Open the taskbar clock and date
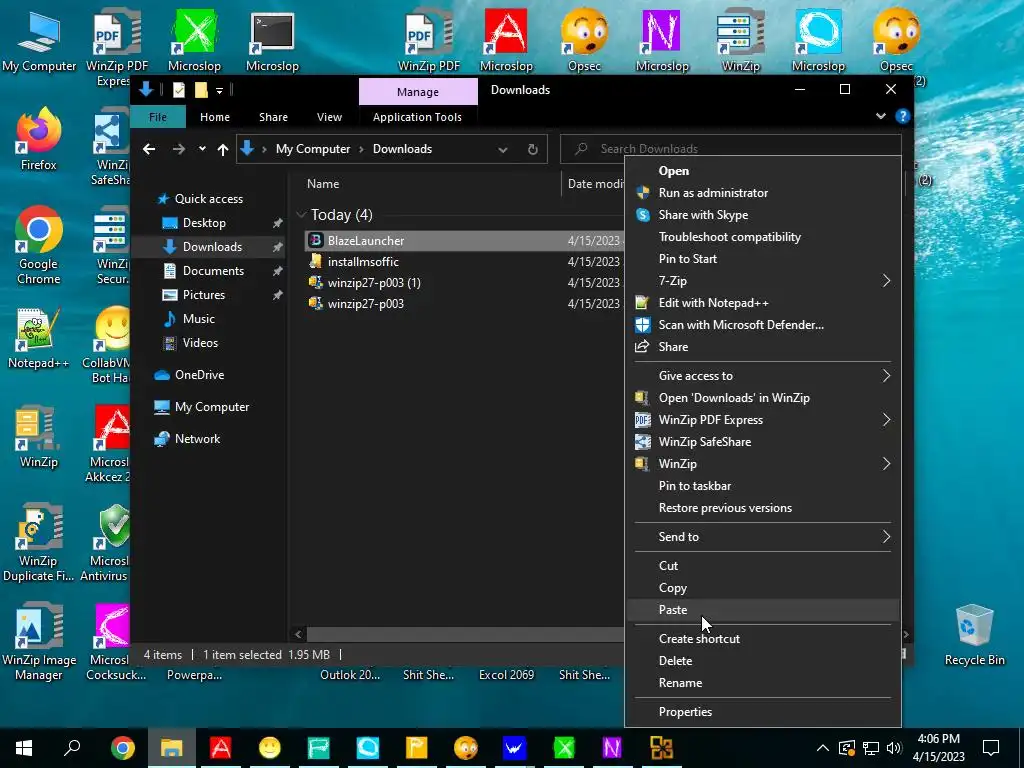The image size is (1024, 768). tap(938, 748)
